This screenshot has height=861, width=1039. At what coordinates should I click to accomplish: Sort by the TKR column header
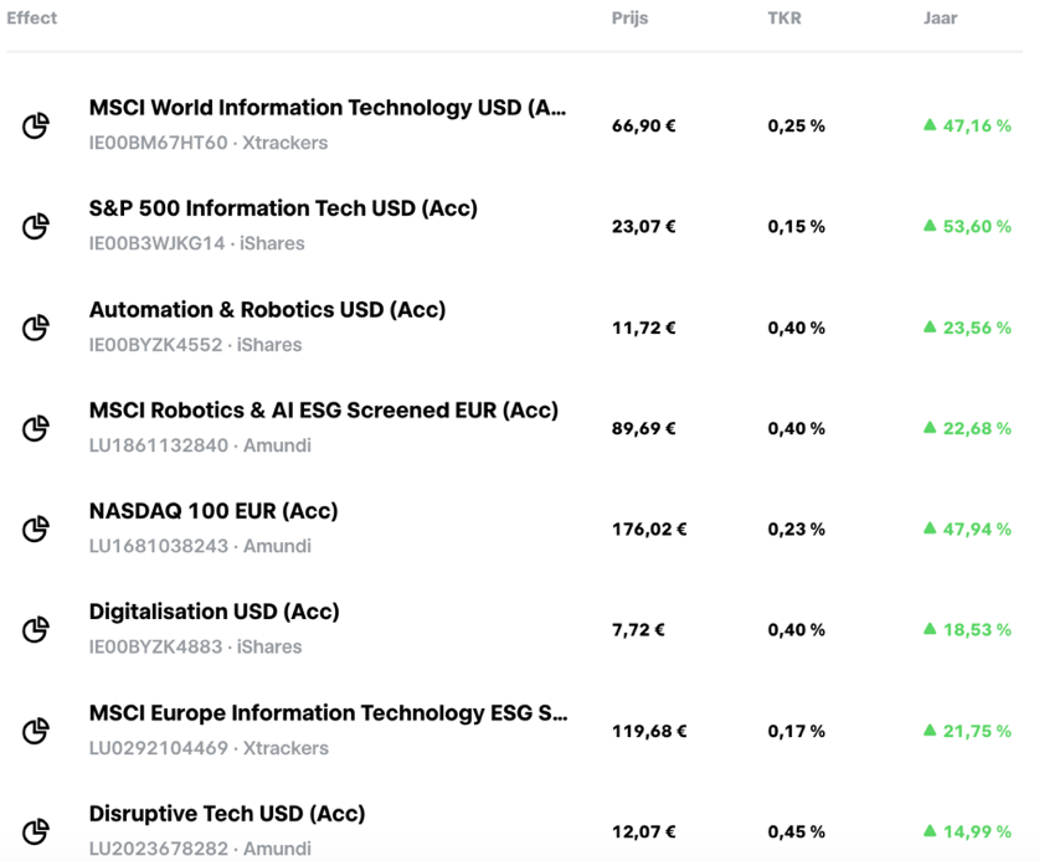785,18
